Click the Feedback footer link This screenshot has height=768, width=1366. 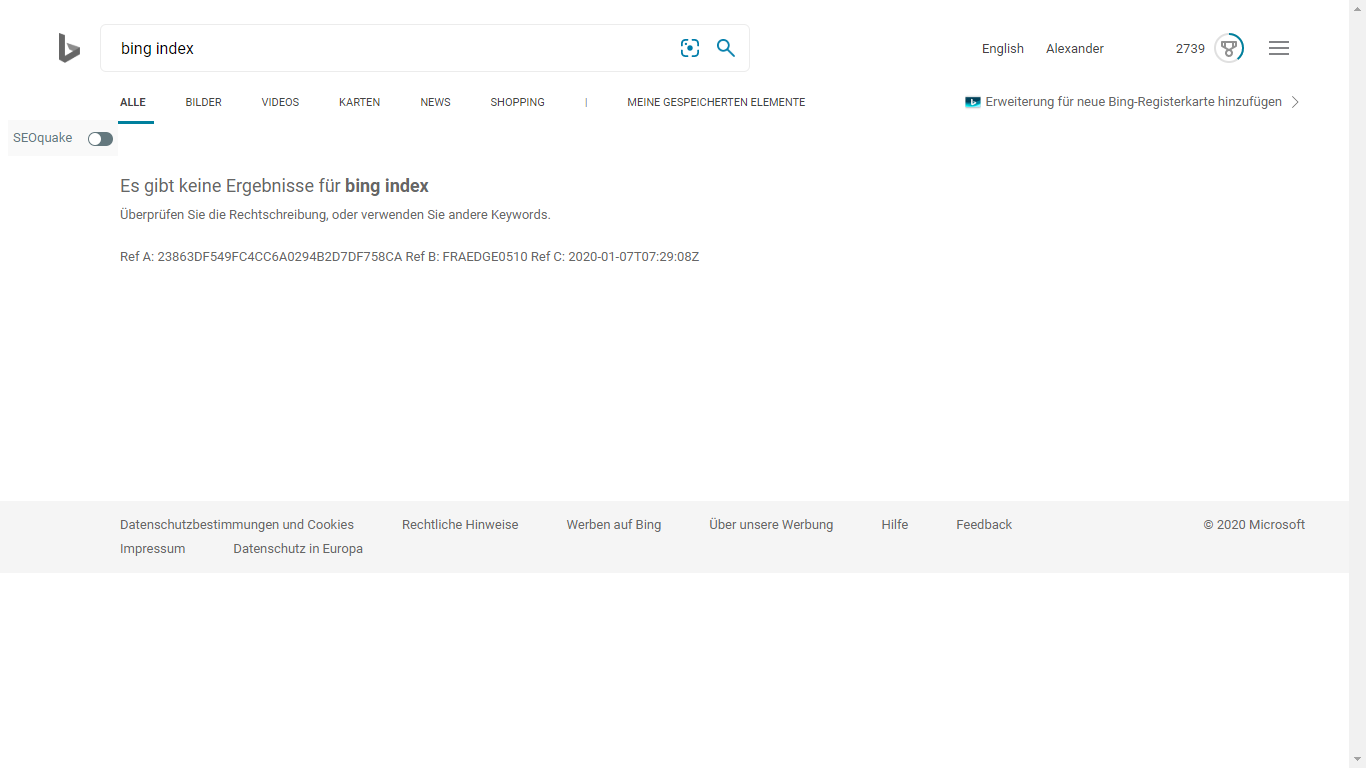984,525
